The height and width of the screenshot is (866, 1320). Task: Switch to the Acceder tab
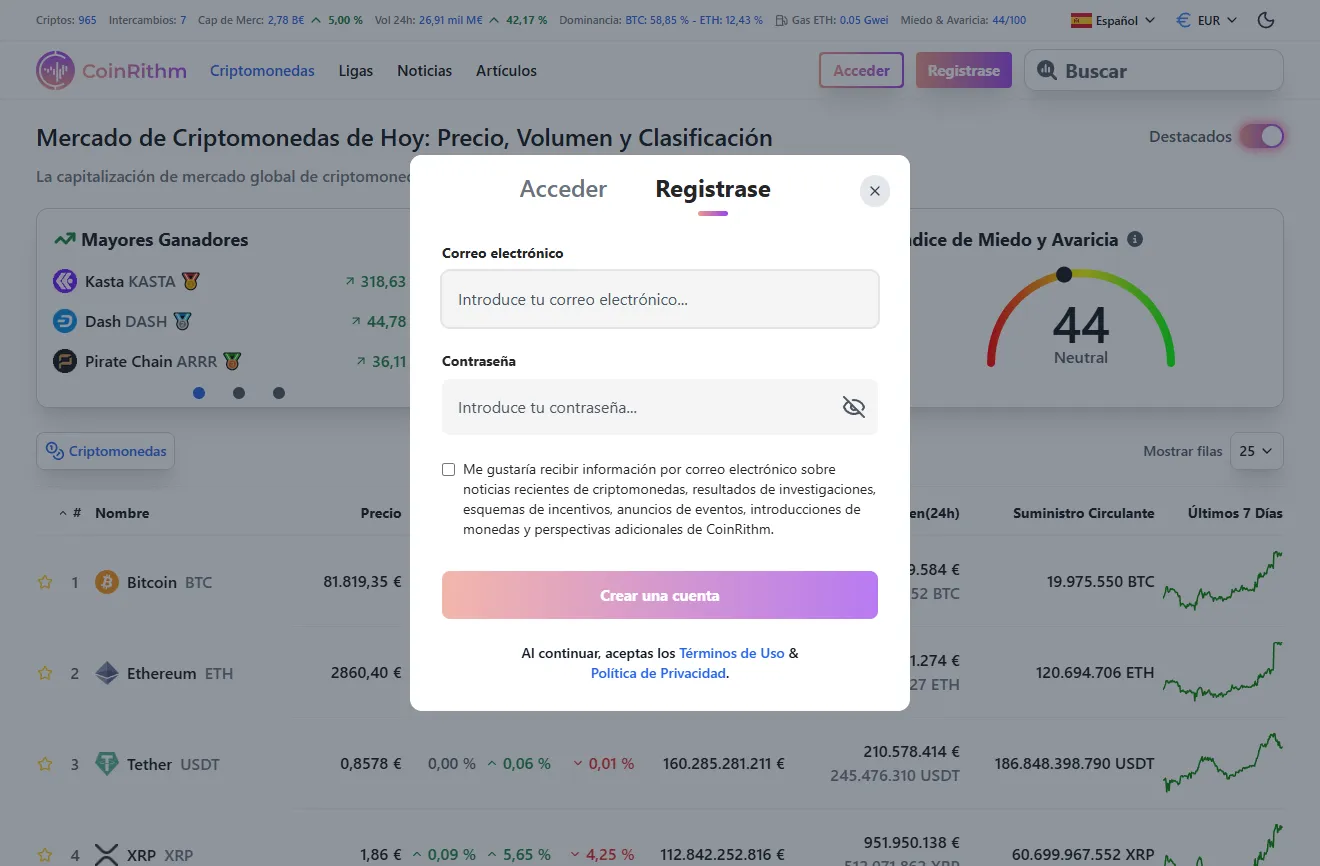point(563,189)
